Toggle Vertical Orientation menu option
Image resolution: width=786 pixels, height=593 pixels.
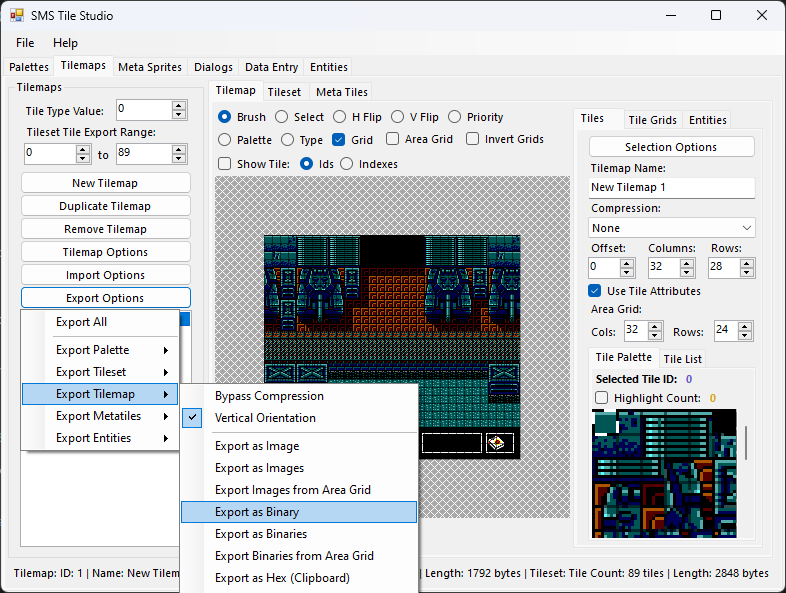pyautogui.click(x=299, y=418)
